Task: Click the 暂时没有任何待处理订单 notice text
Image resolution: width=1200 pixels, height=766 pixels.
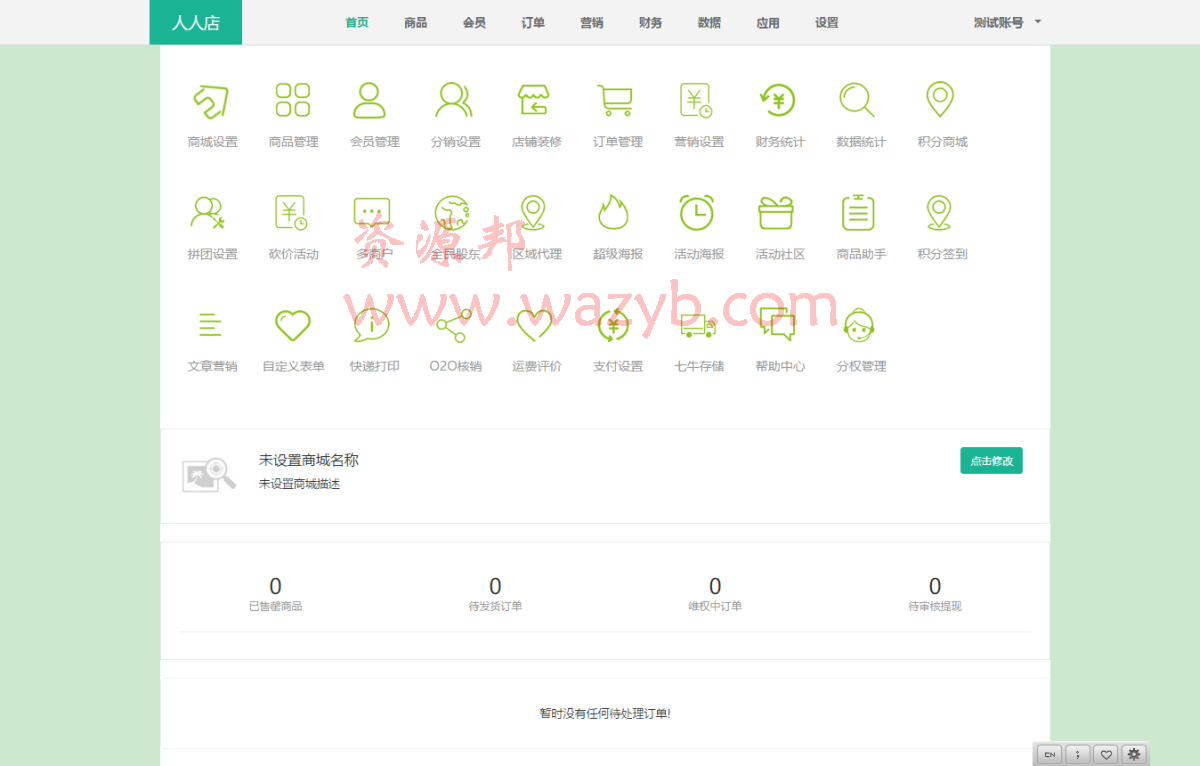Action: 605,713
